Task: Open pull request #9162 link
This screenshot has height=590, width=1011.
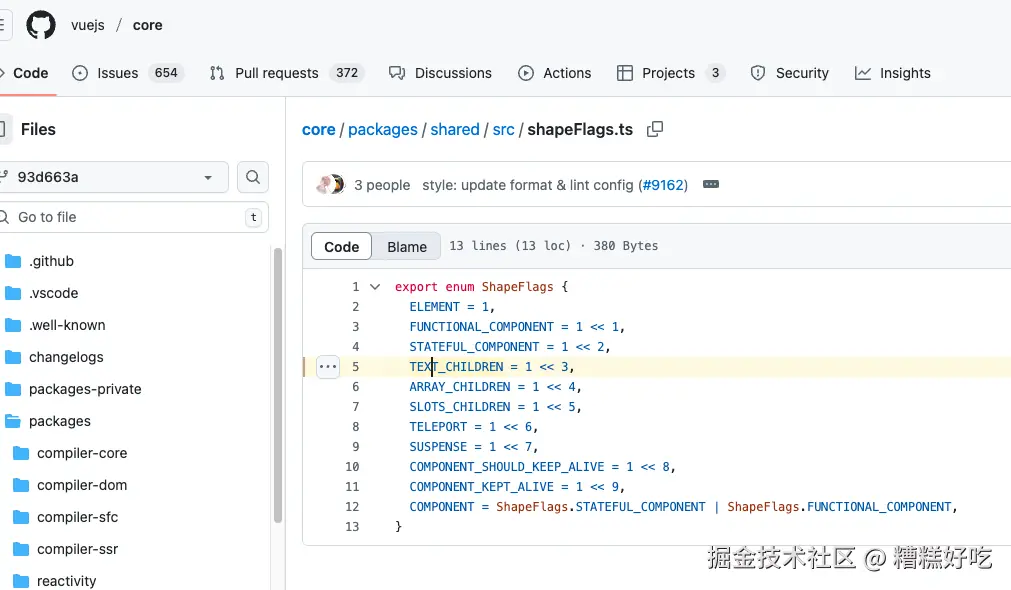Action: point(663,185)
